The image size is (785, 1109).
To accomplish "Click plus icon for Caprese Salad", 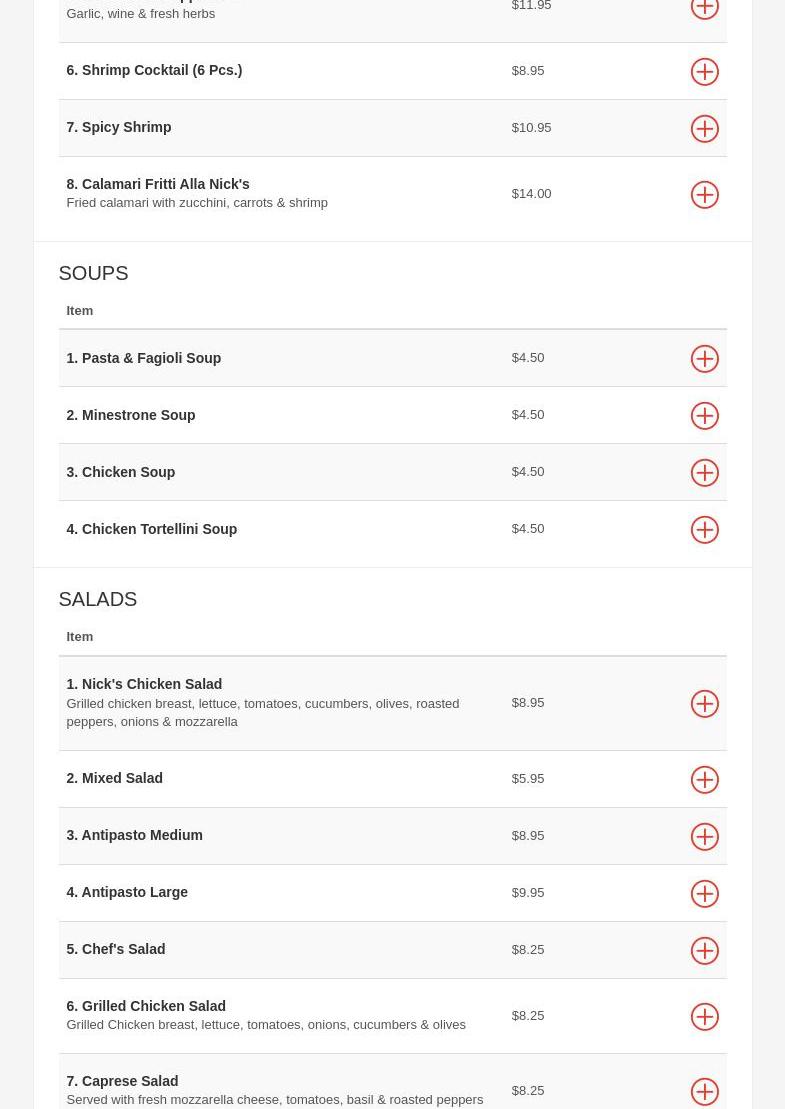I will pos(704,1092).
